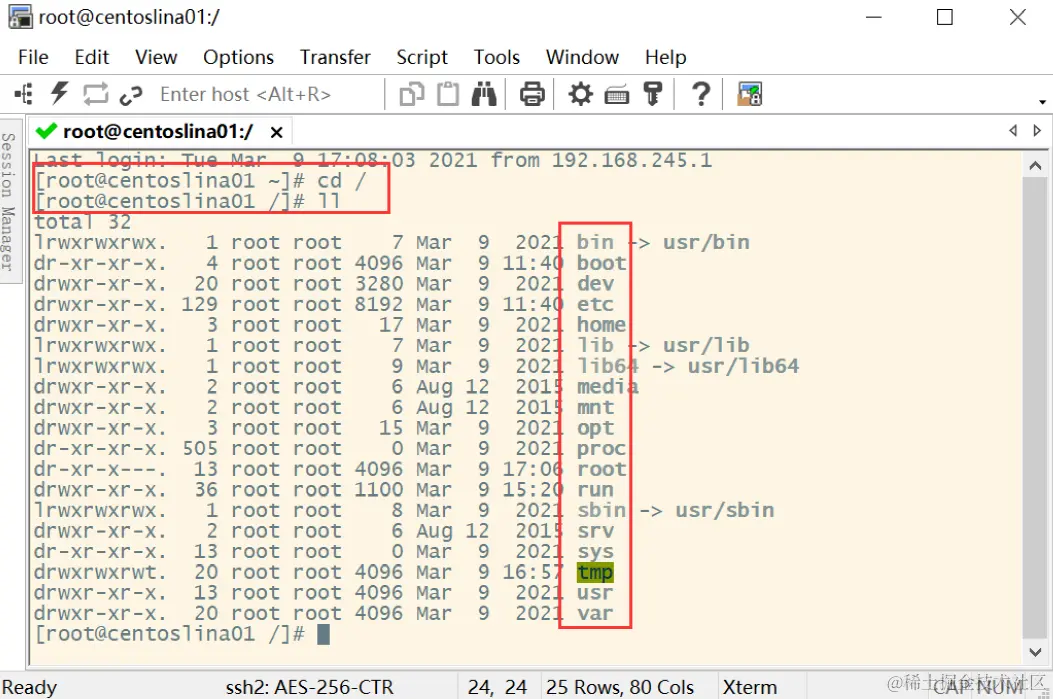Click the Help question mark icon
Viewport: 1053px width, 699px height.
701,94
